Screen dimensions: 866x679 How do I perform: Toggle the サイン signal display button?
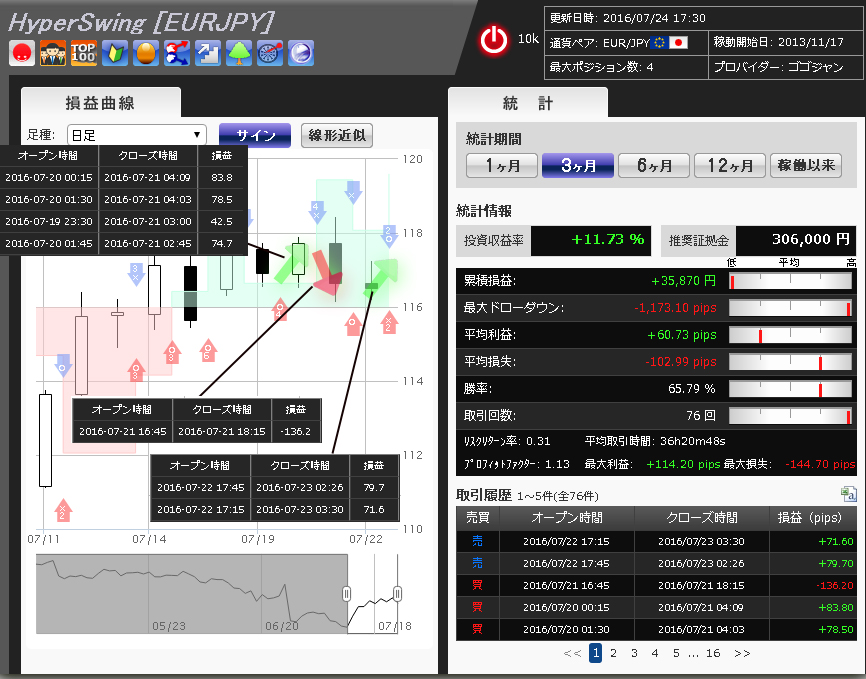(x=255, y=135)
